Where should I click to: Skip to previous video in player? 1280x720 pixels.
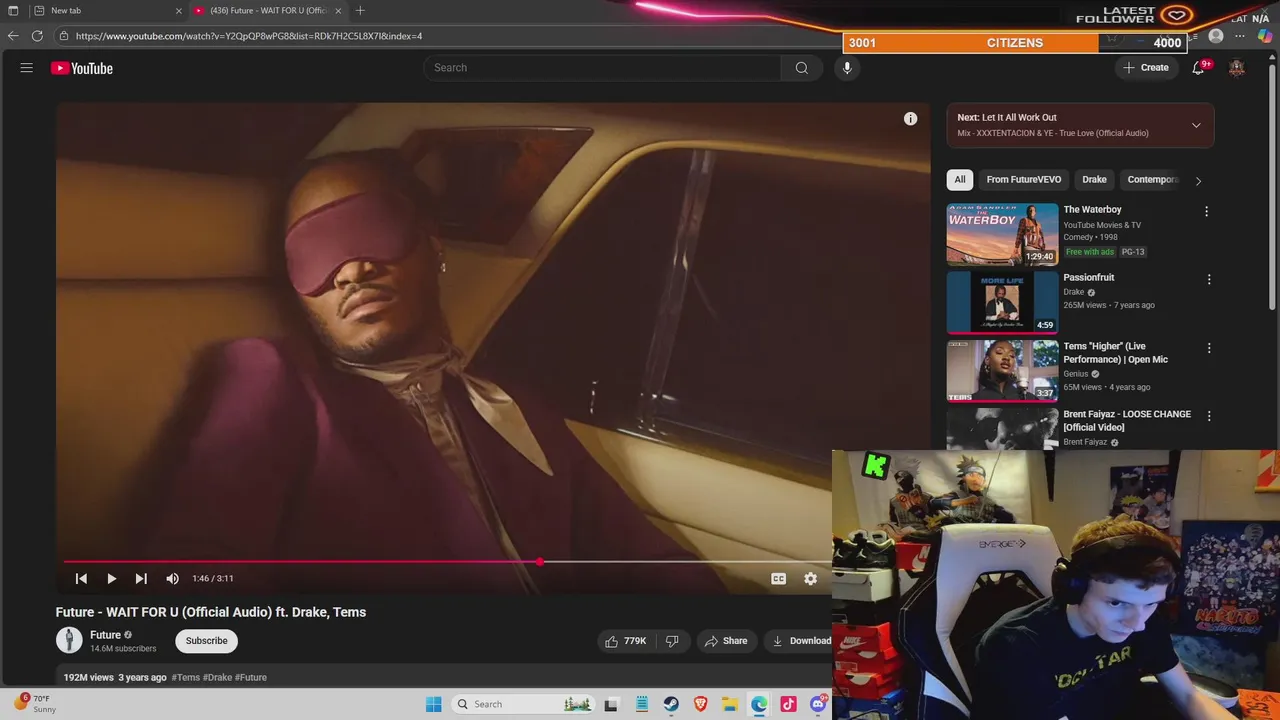point(82,578)
